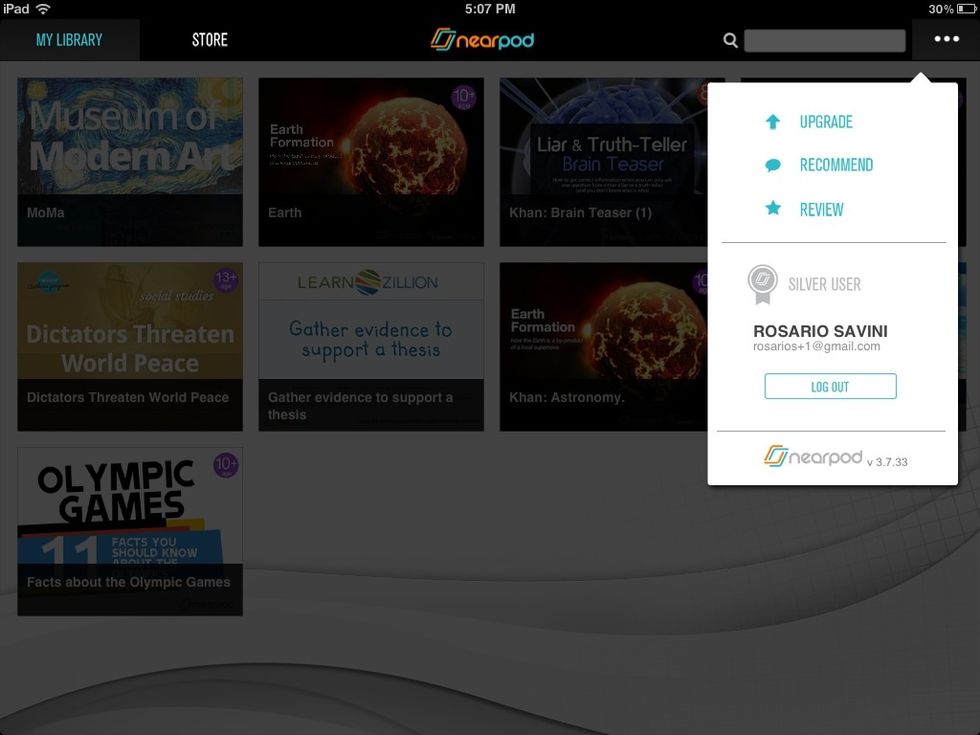The image size is (980, 735).
Task: Open the Dictators Threaten World Peace presentation
Action: 129,346
